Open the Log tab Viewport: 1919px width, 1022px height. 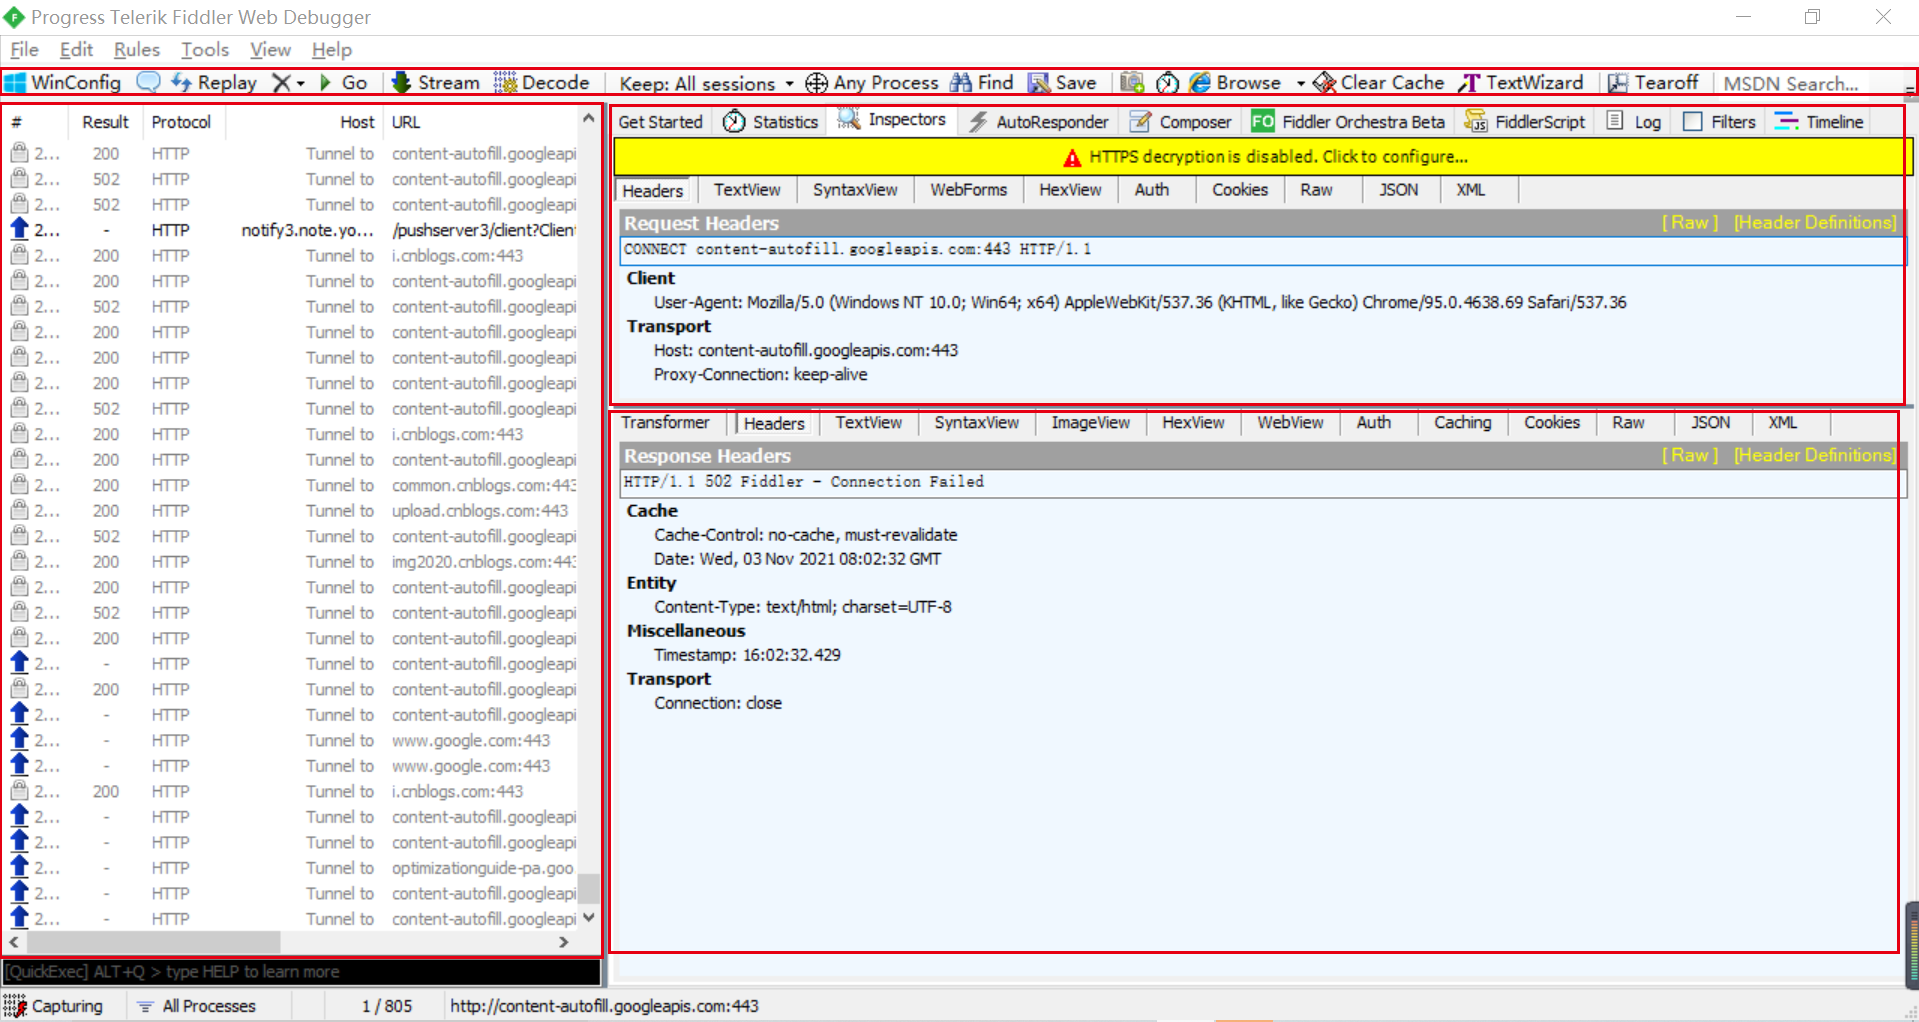pyautogui.click(x=1633, y=122)
